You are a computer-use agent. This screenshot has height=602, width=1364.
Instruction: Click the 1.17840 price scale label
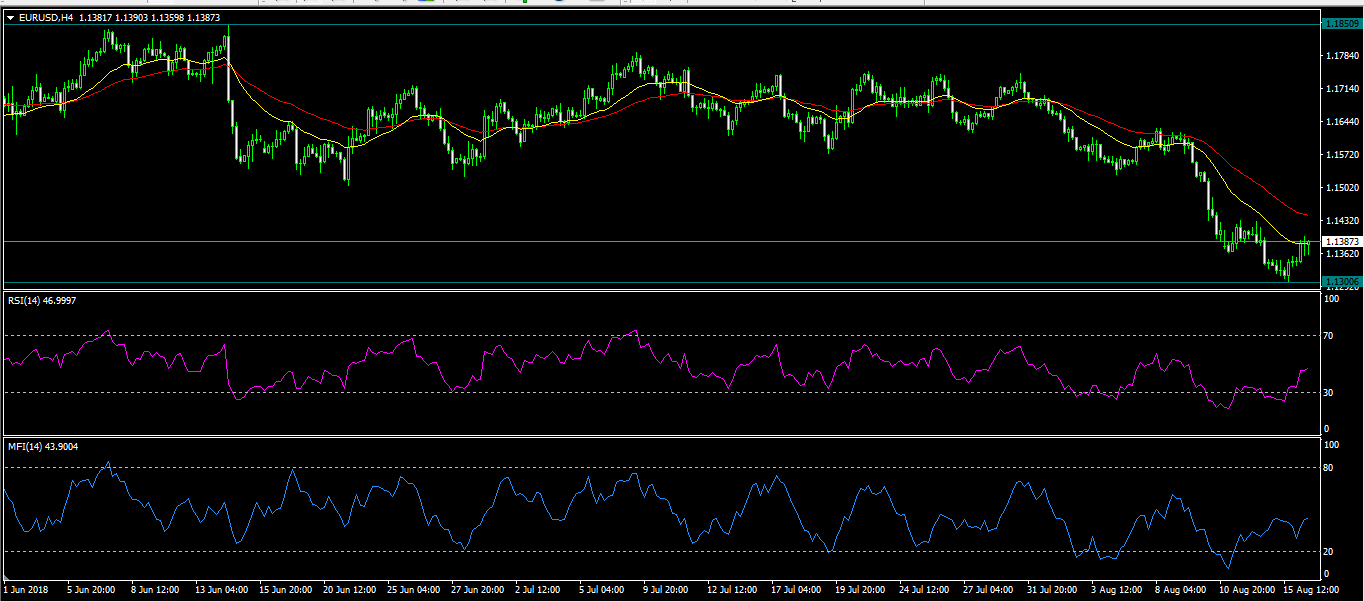1340,56
